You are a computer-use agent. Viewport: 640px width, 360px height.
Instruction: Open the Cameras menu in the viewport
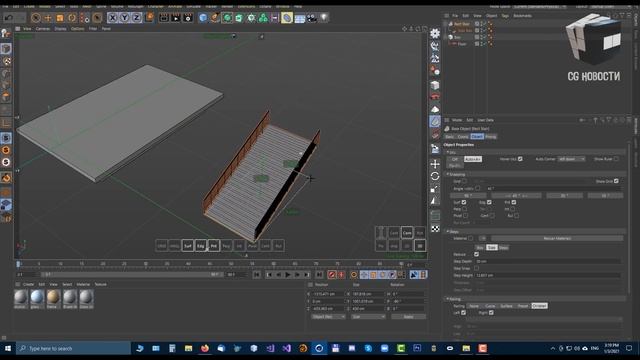tap(43, 29)
